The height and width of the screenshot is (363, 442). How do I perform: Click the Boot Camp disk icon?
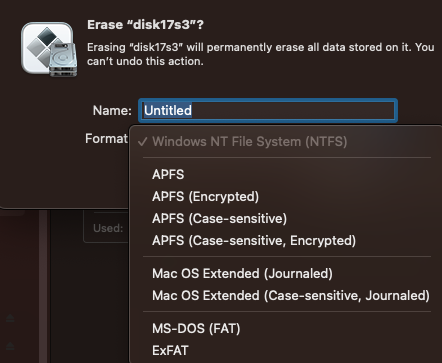click(49, 50)
